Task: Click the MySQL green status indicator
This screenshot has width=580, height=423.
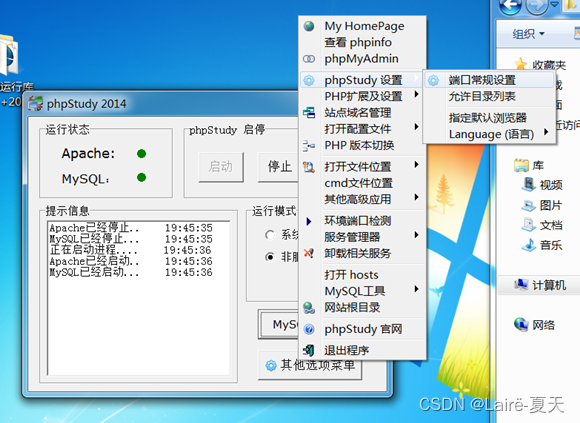Action: point(141,178)
